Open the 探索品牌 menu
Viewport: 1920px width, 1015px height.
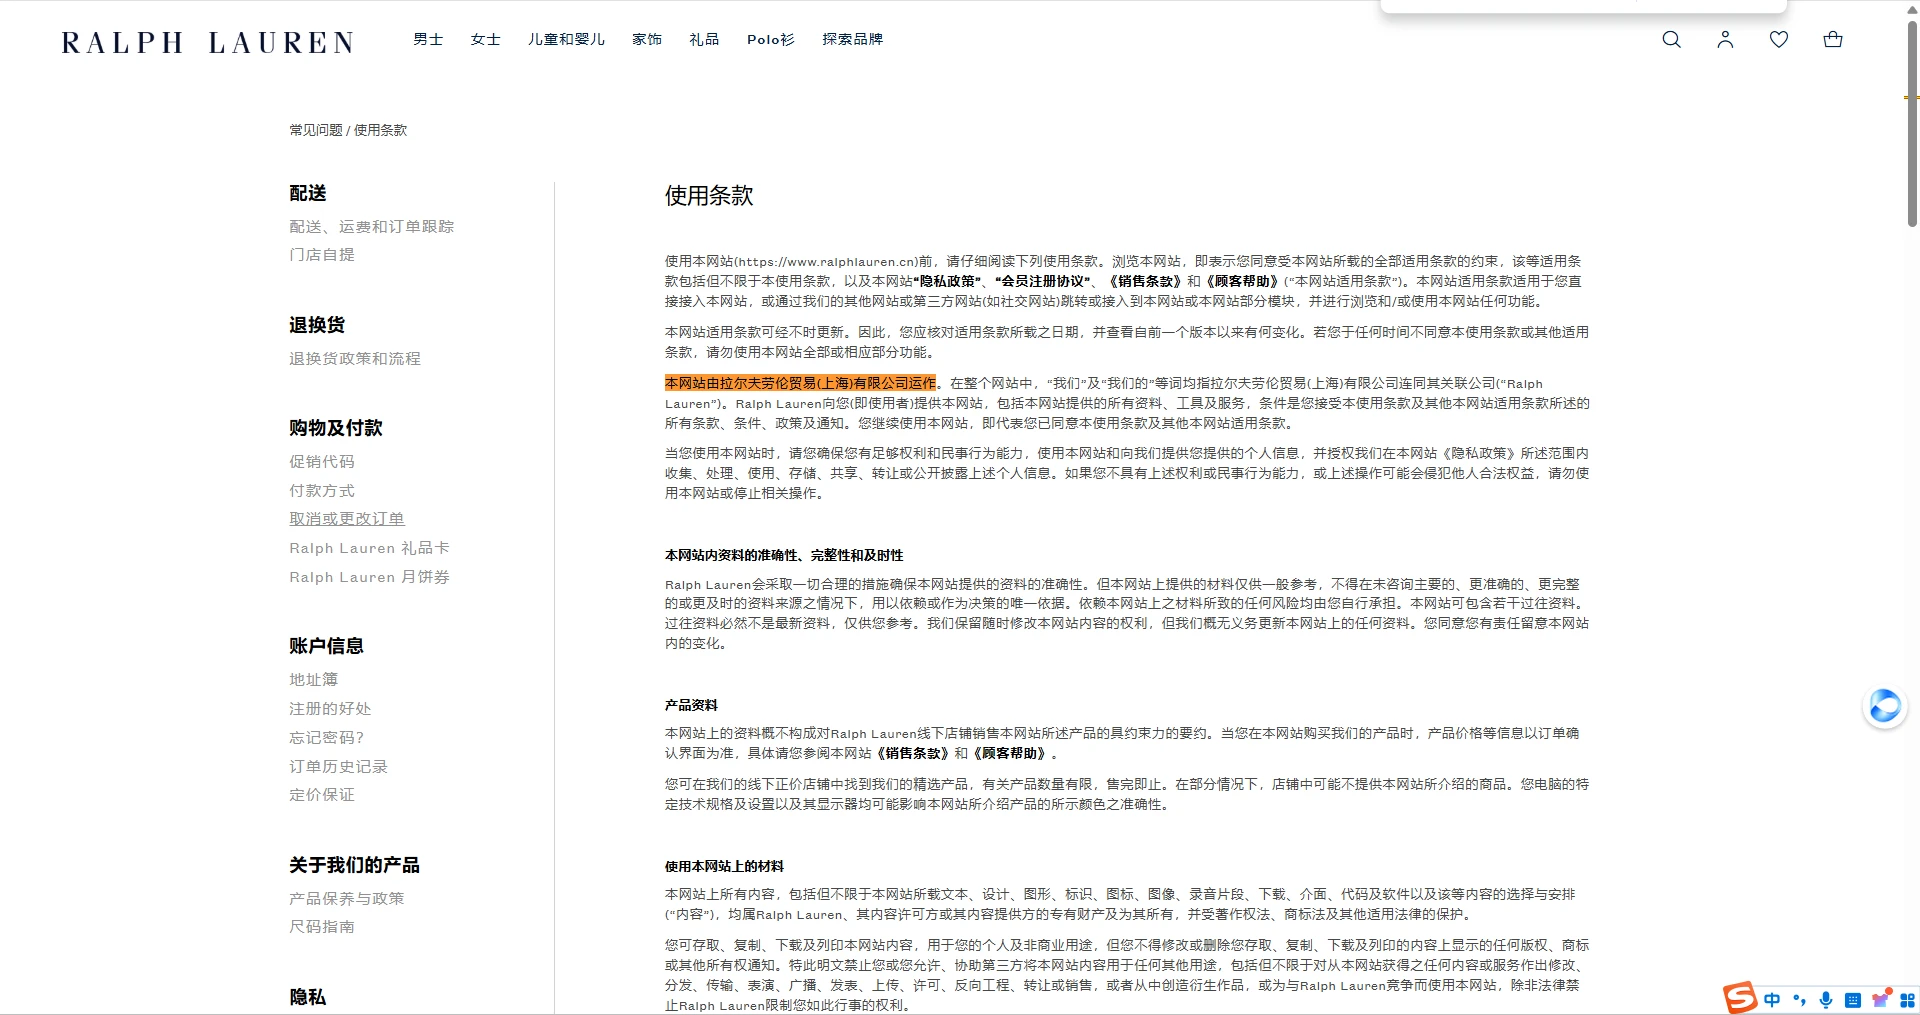click(x=852, y=40)
